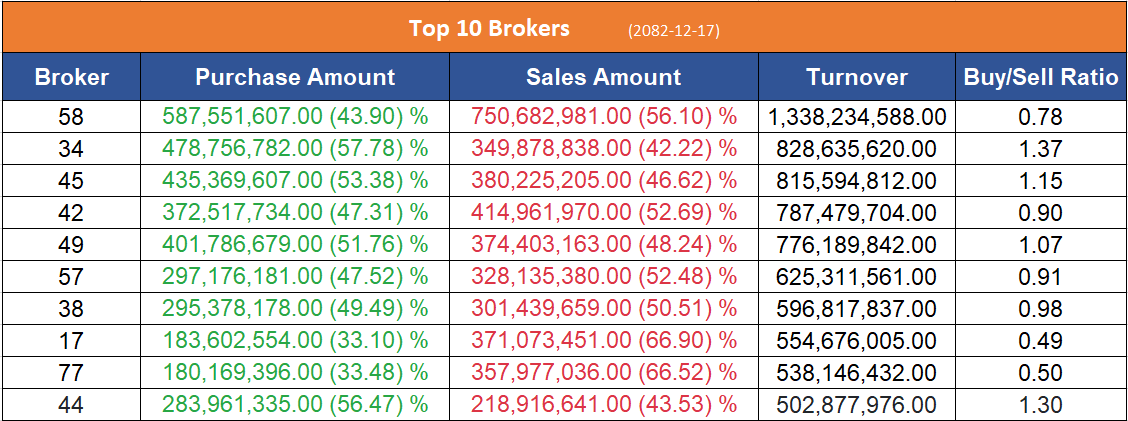Click turnover 502,877,976.00 for broker 44
1128x421 pixels.
click(x=857, y=405)
